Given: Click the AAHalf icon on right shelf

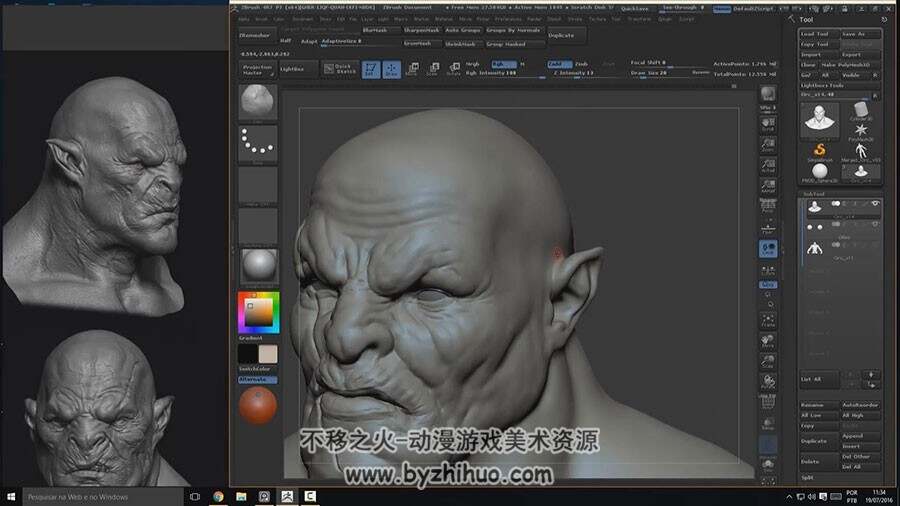Looking at the screenshot, I should pos(768,186).
